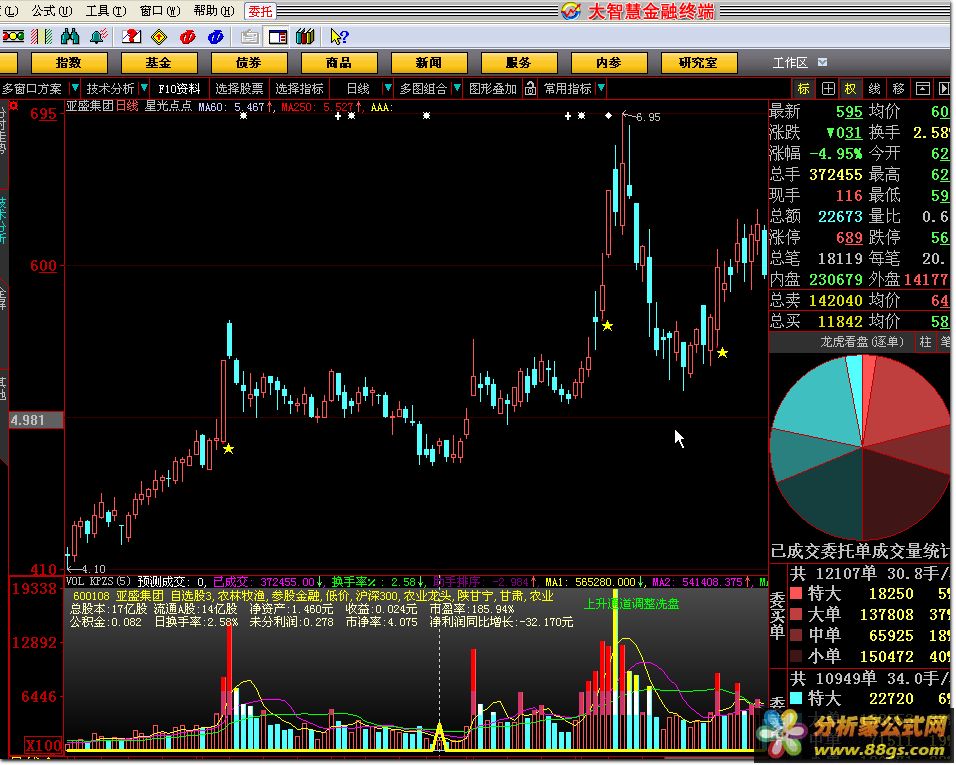
Task: Switch to the 商品 tab
Action: click(x=338, y=63)
